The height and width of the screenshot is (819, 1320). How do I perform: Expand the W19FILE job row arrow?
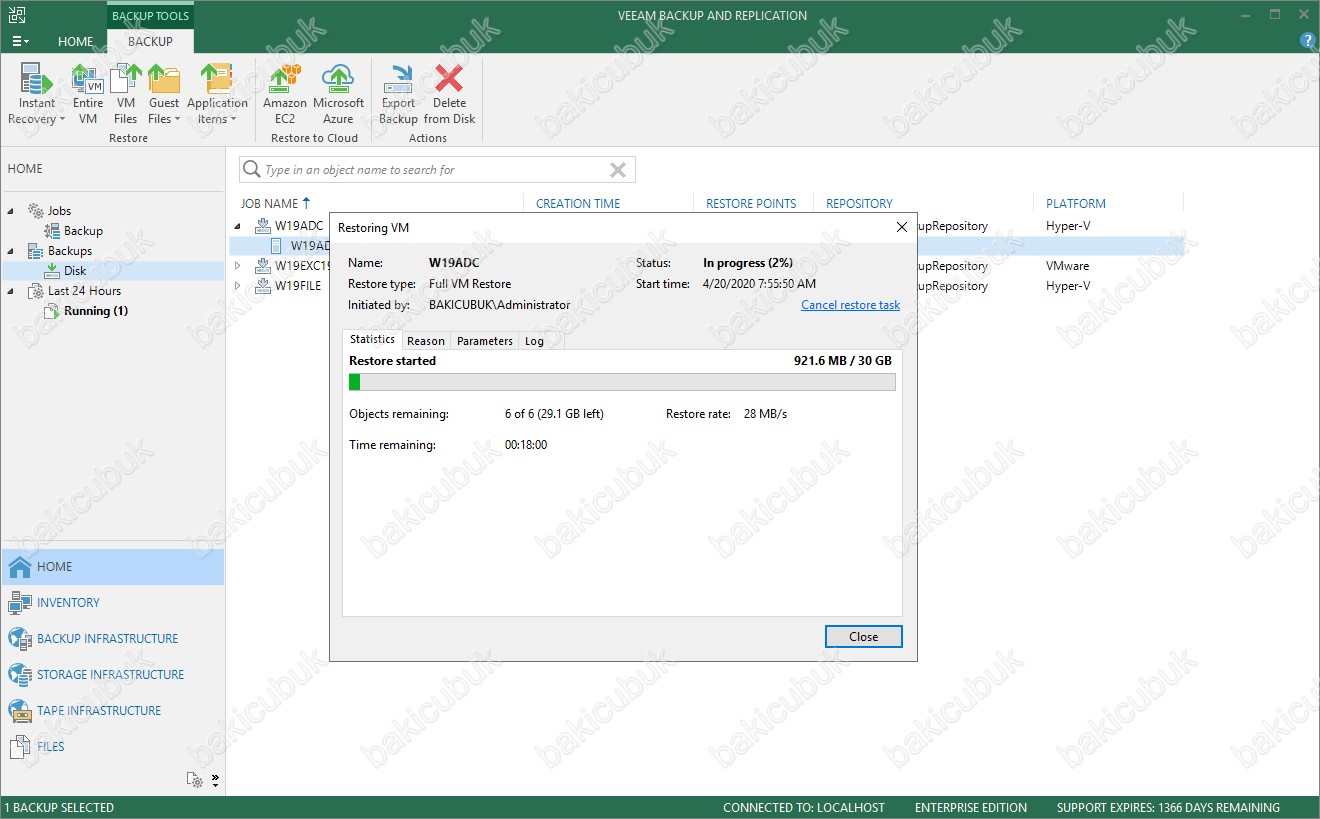coord(238,286)
